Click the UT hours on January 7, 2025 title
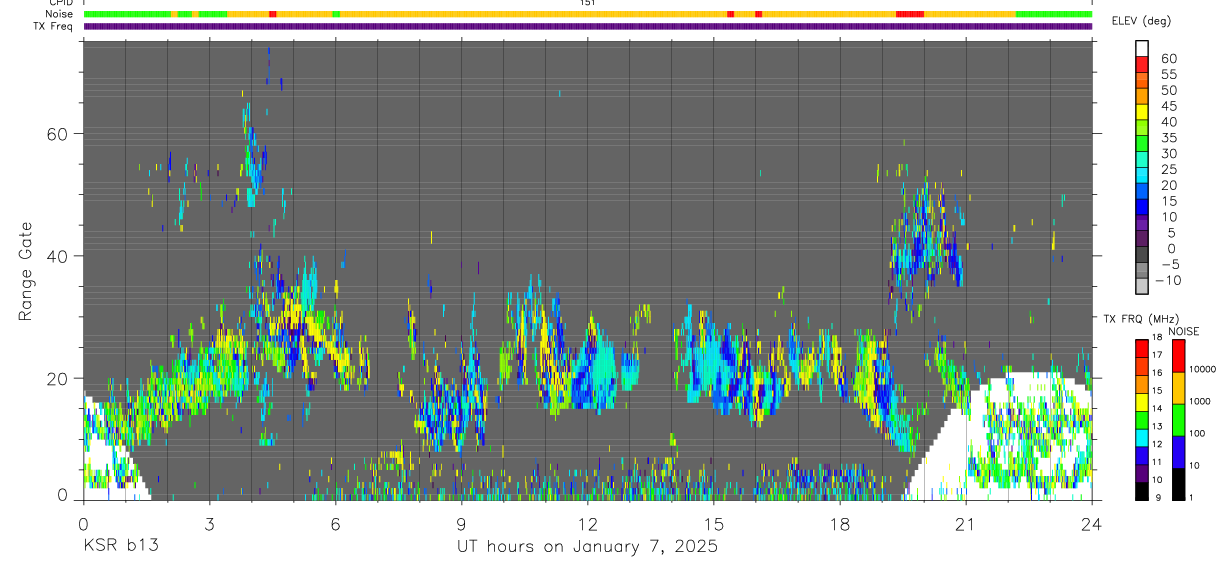This screenshot has width=1228, height=567. (587, 546)
